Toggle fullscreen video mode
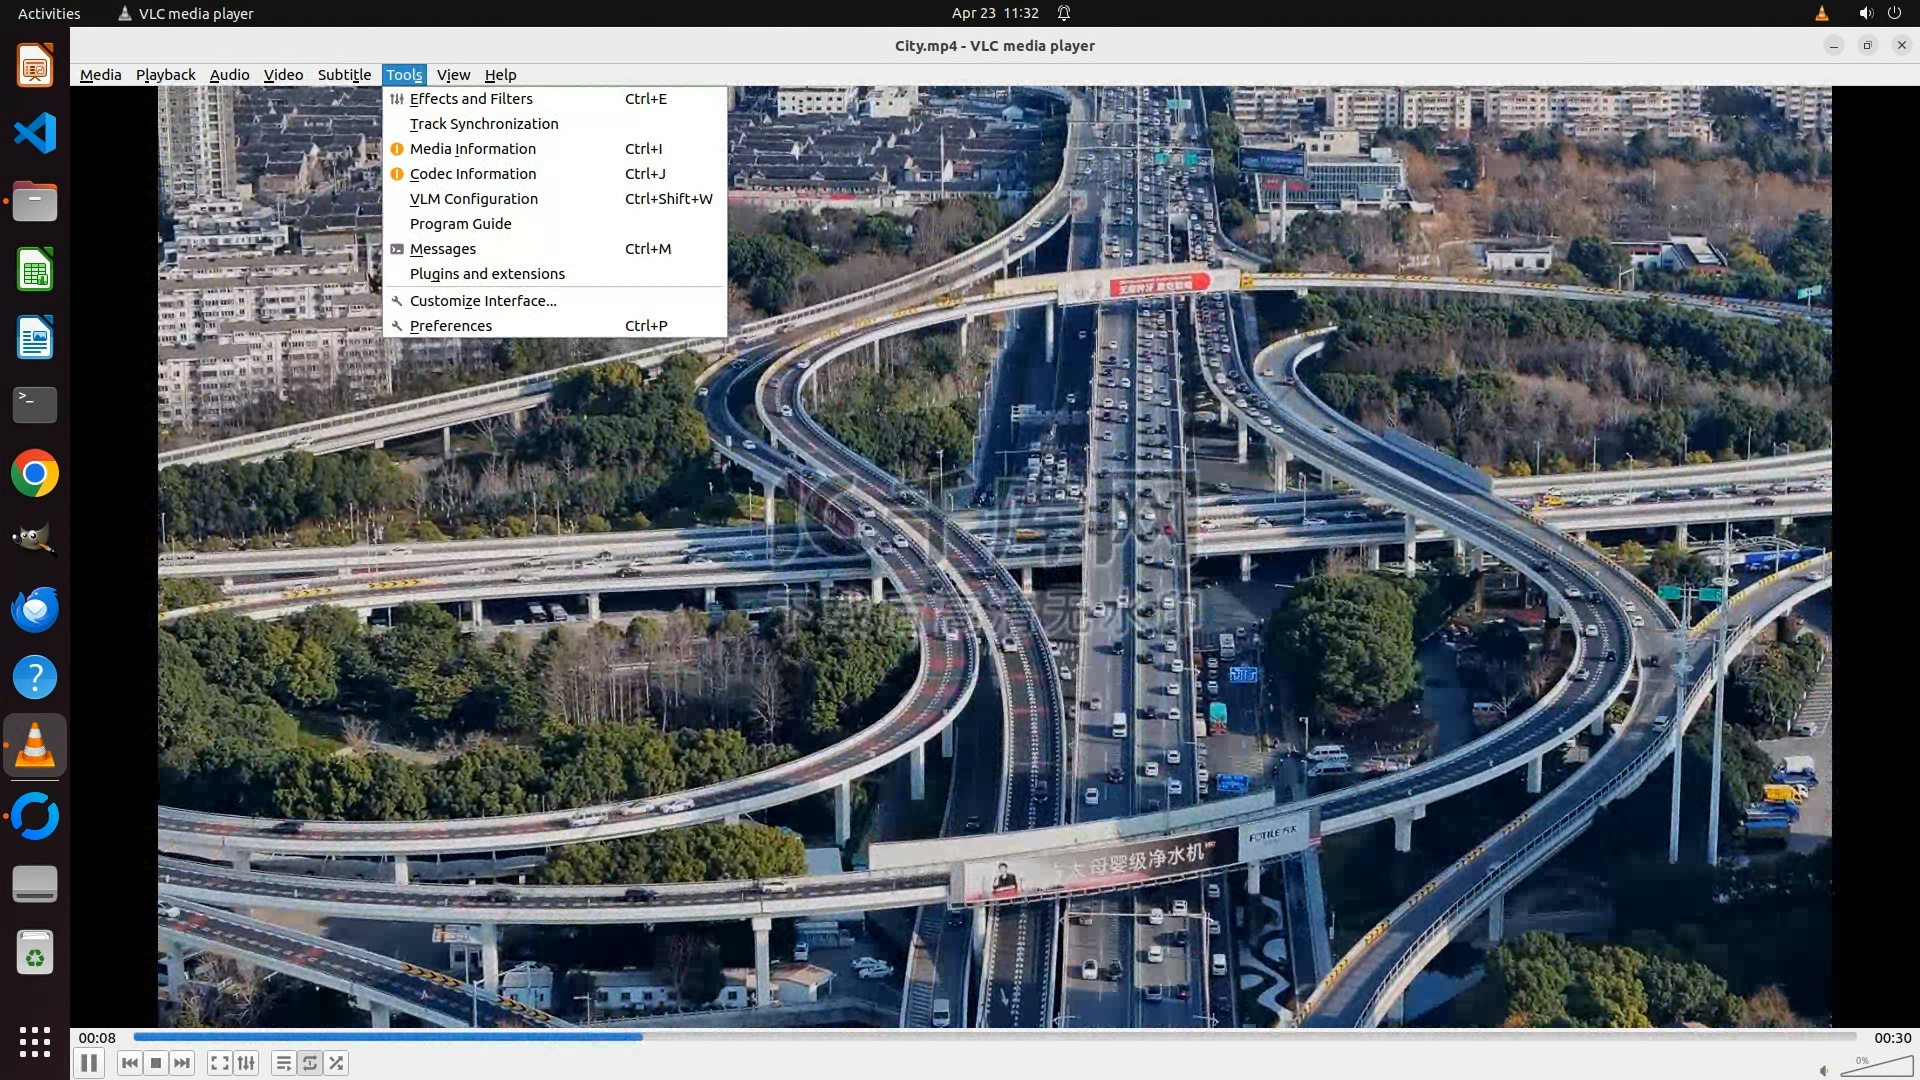Viewport: 1920px width, 1080px height. click(x=219, y=1063)
